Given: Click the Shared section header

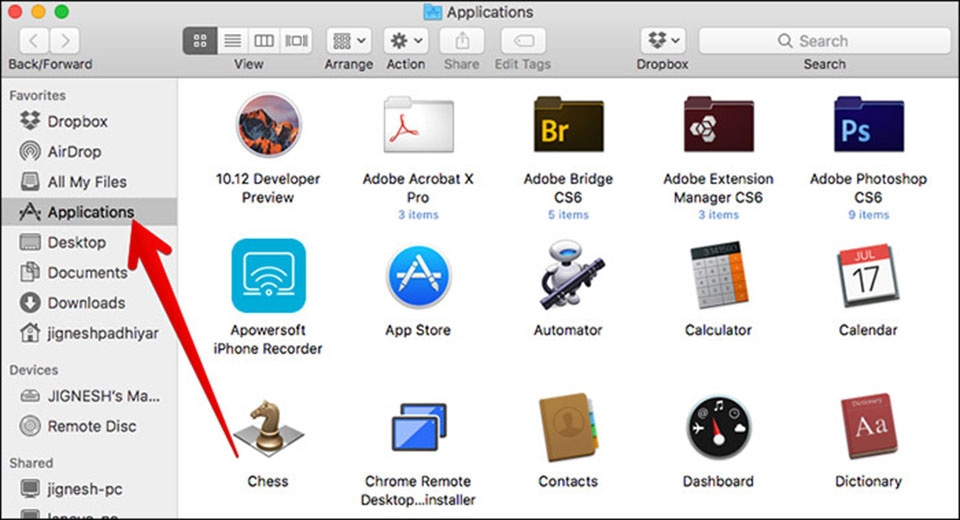Looking at the screenshot, I should tap(31, 463).
